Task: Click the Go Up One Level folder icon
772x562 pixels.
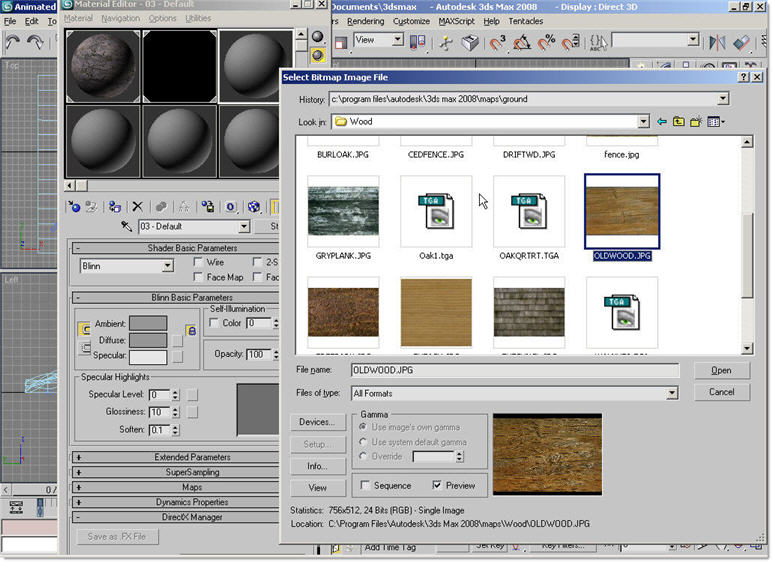Action: [x=679, y=122]
